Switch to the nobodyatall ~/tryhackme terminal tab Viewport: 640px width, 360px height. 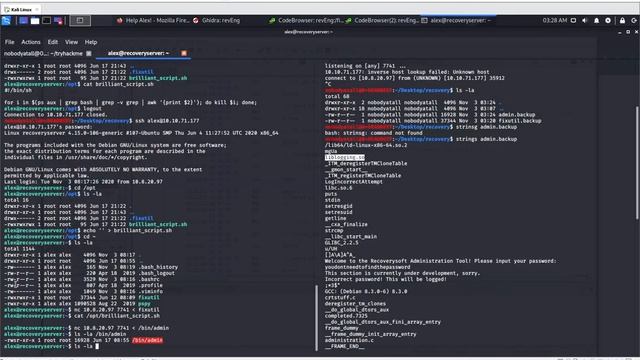[43, 53]
